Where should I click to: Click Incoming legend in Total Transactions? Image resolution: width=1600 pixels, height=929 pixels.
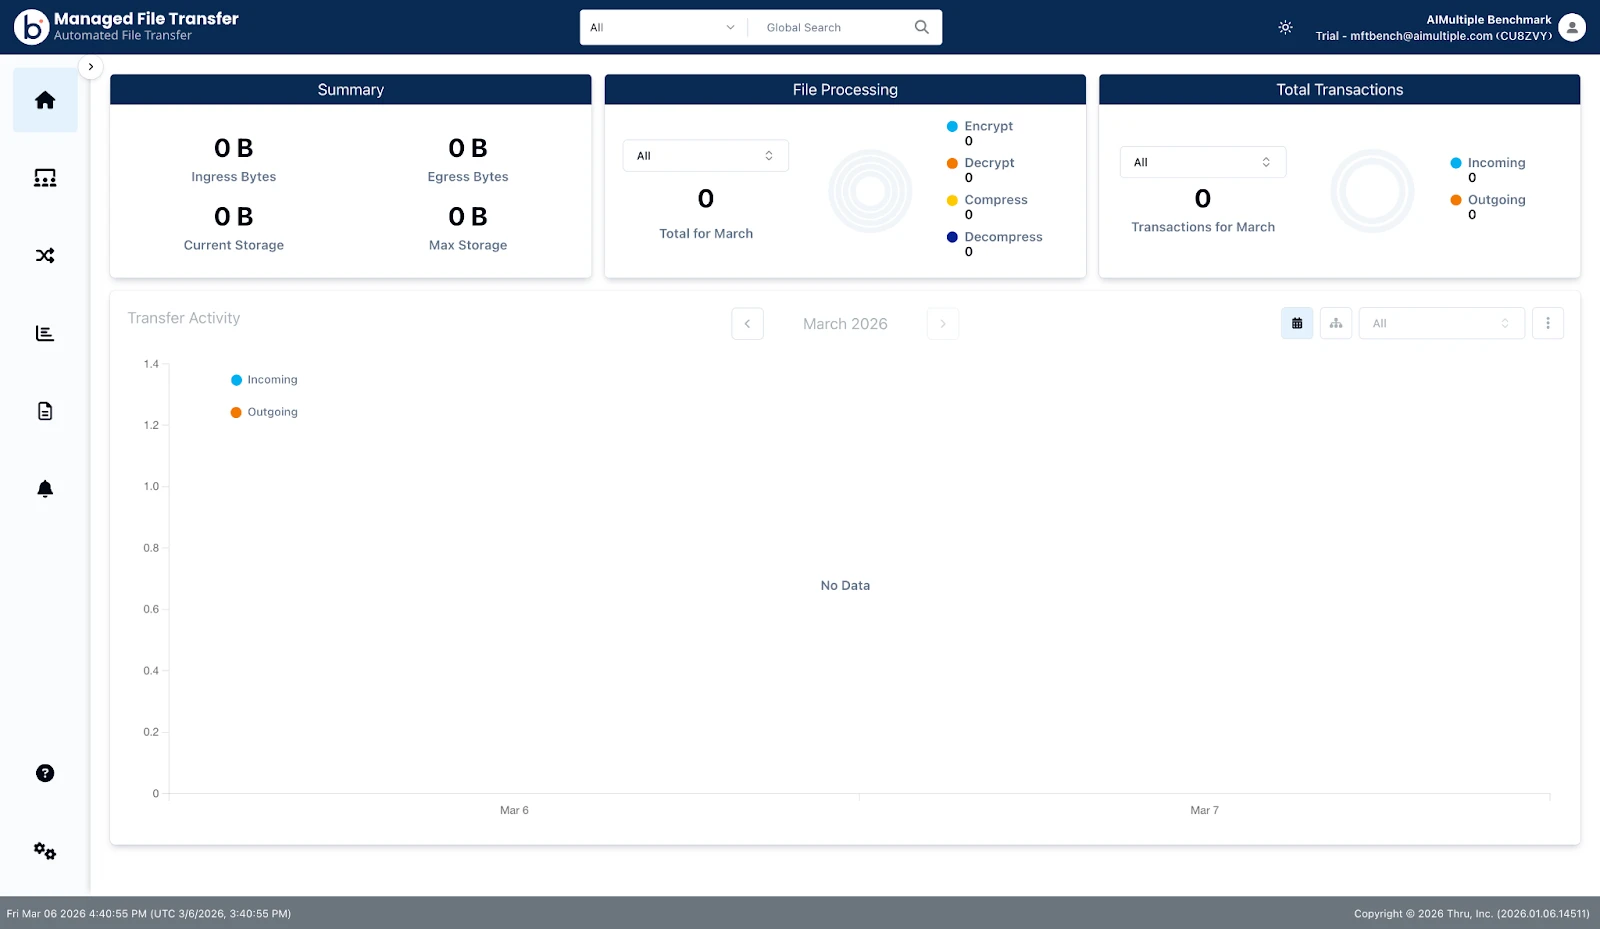pos(1488,163)
